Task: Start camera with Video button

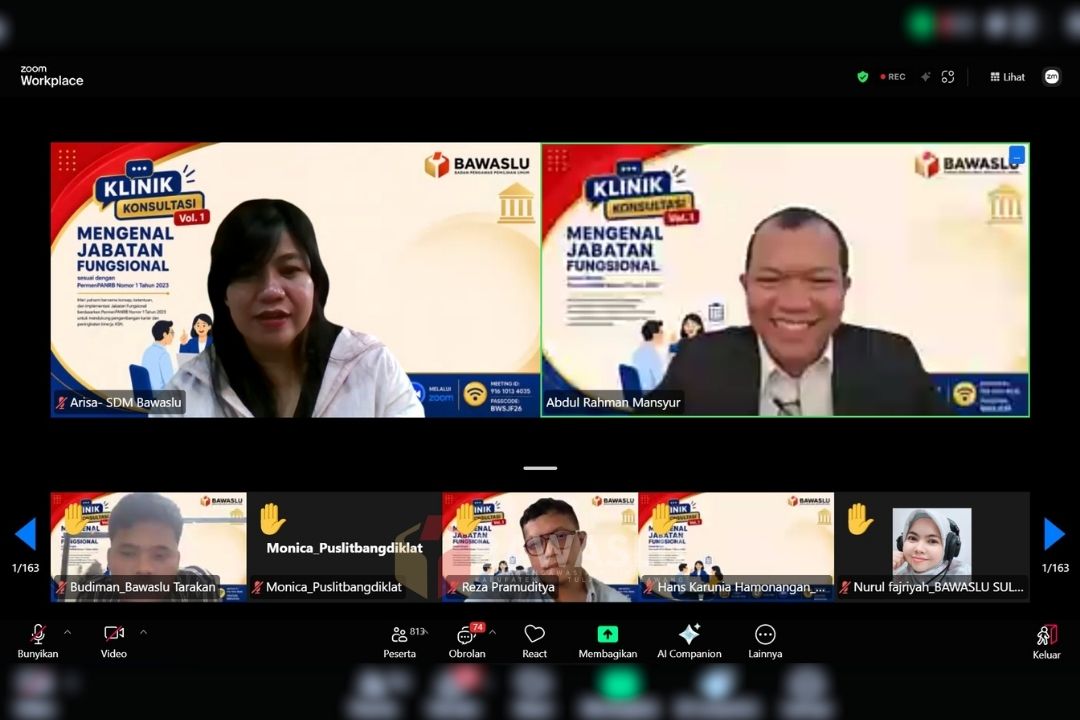Action: (114, 641)
